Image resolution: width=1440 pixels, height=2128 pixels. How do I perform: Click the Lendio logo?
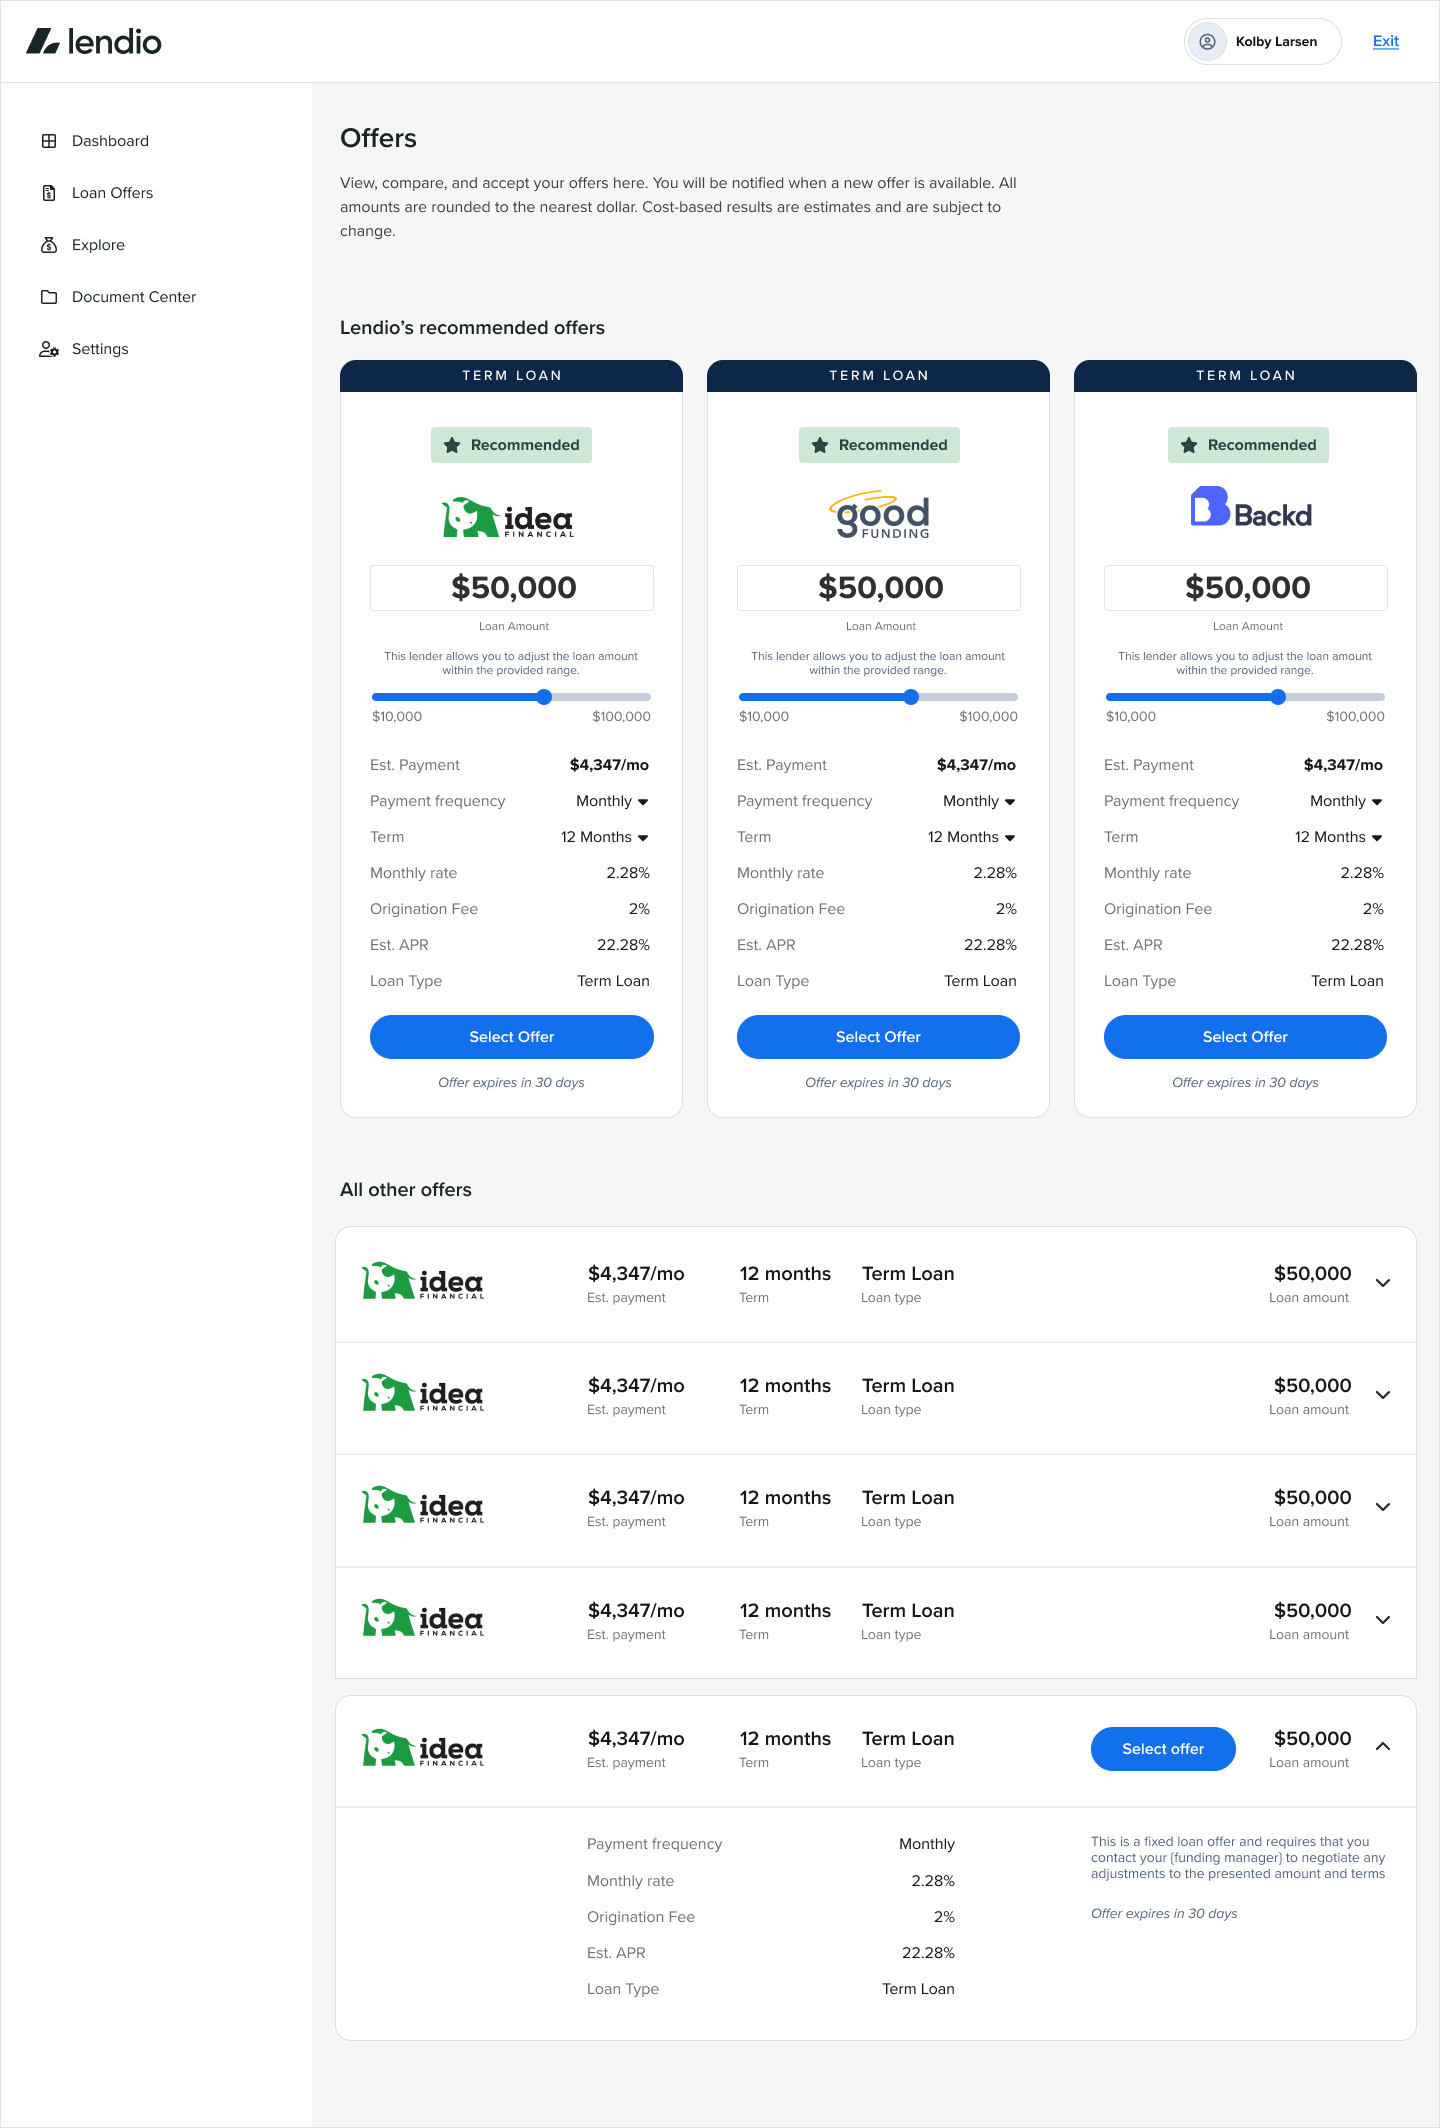[94, 41]
